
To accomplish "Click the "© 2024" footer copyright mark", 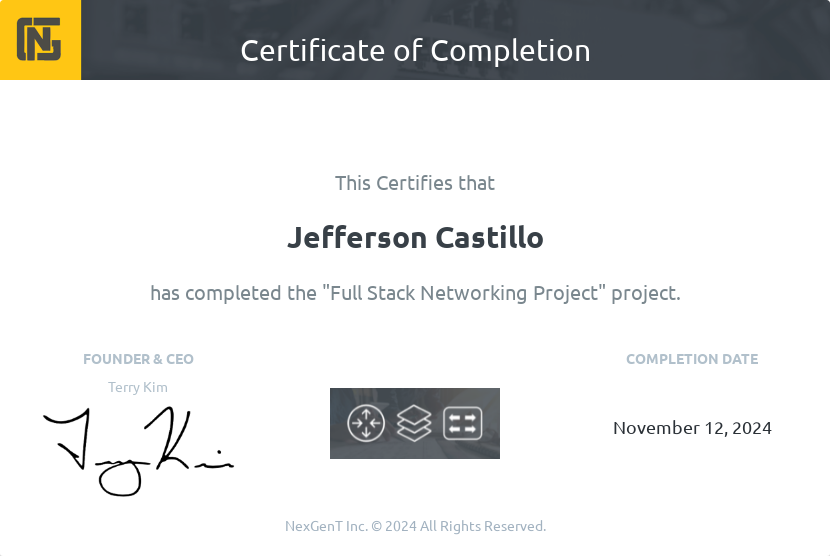I will pos(393,526).
